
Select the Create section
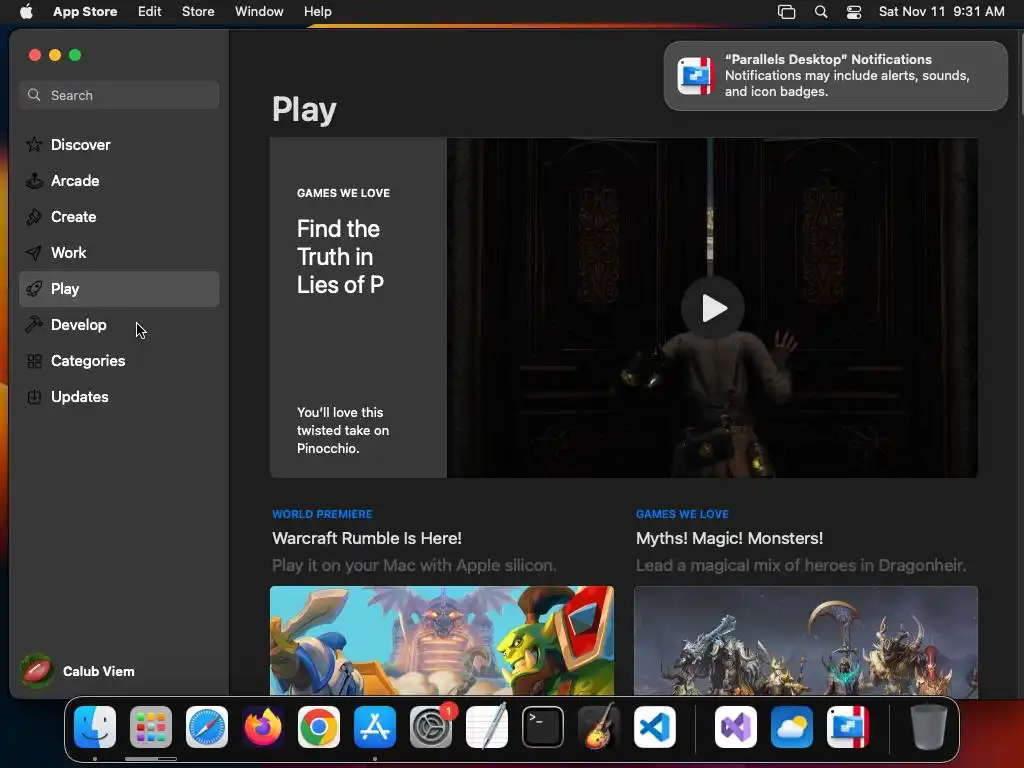point(119,217)
